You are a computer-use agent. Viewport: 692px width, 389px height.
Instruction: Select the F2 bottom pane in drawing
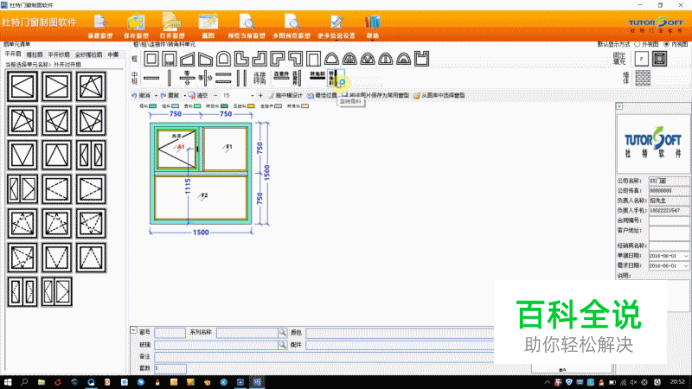pyautogui.click(x=201, y=197)
